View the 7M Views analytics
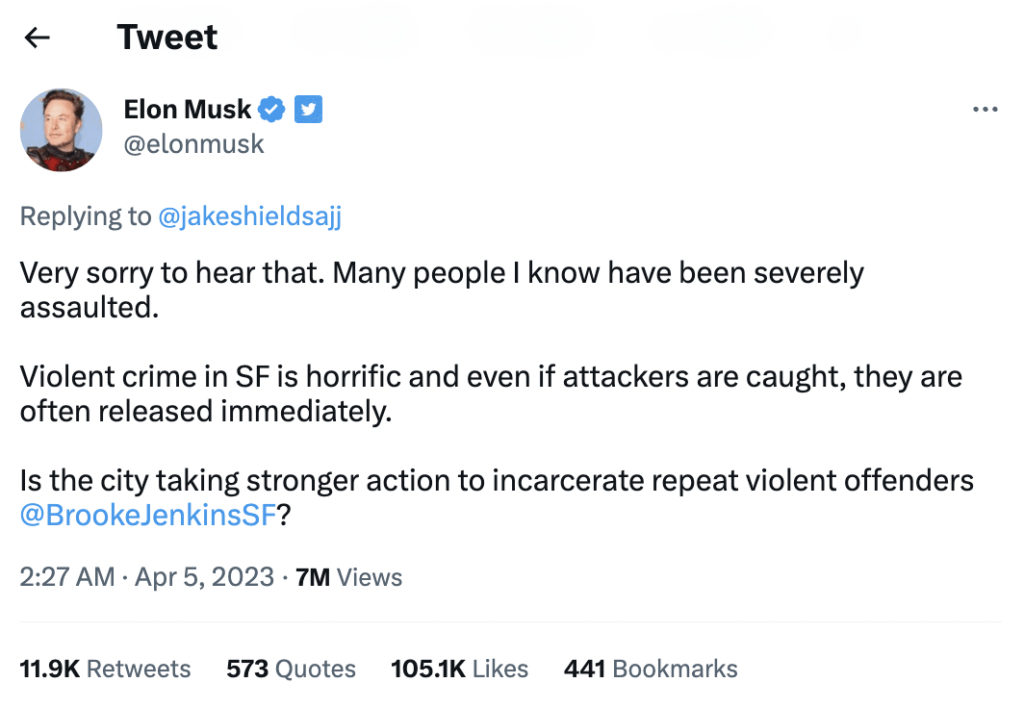 [x=349, y=577]
